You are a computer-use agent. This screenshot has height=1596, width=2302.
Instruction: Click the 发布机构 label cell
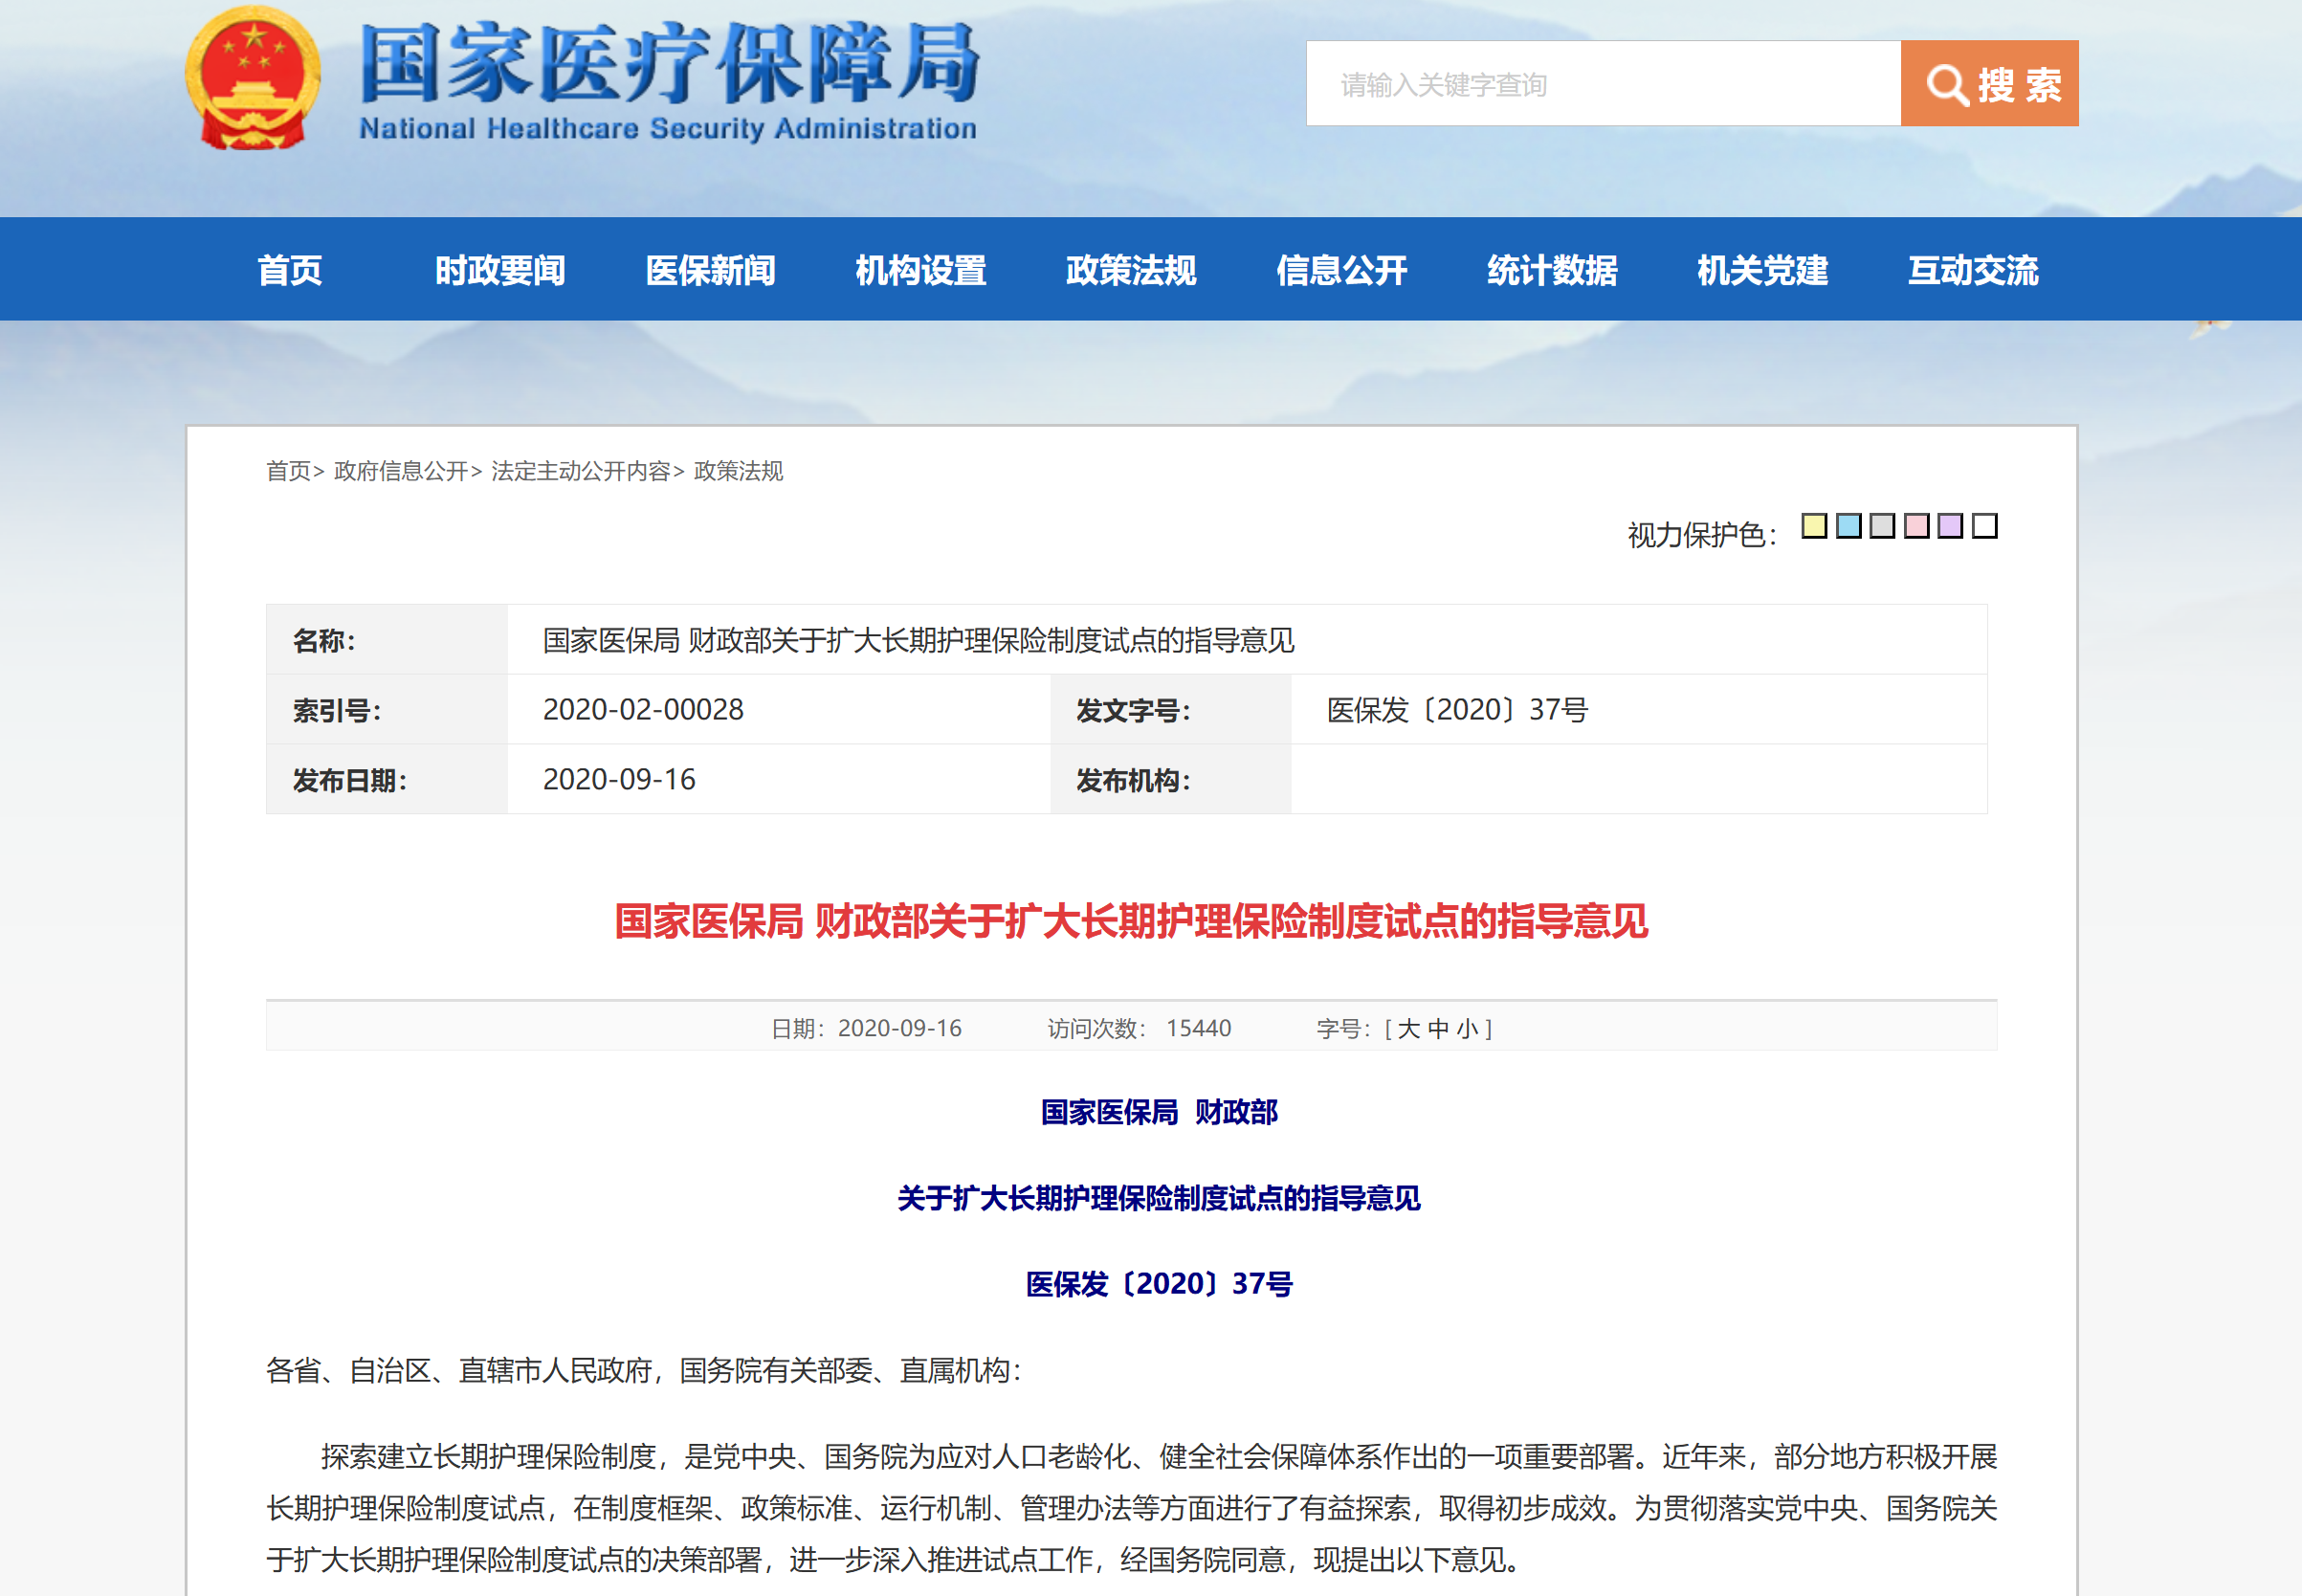(x=1171, y=780)
